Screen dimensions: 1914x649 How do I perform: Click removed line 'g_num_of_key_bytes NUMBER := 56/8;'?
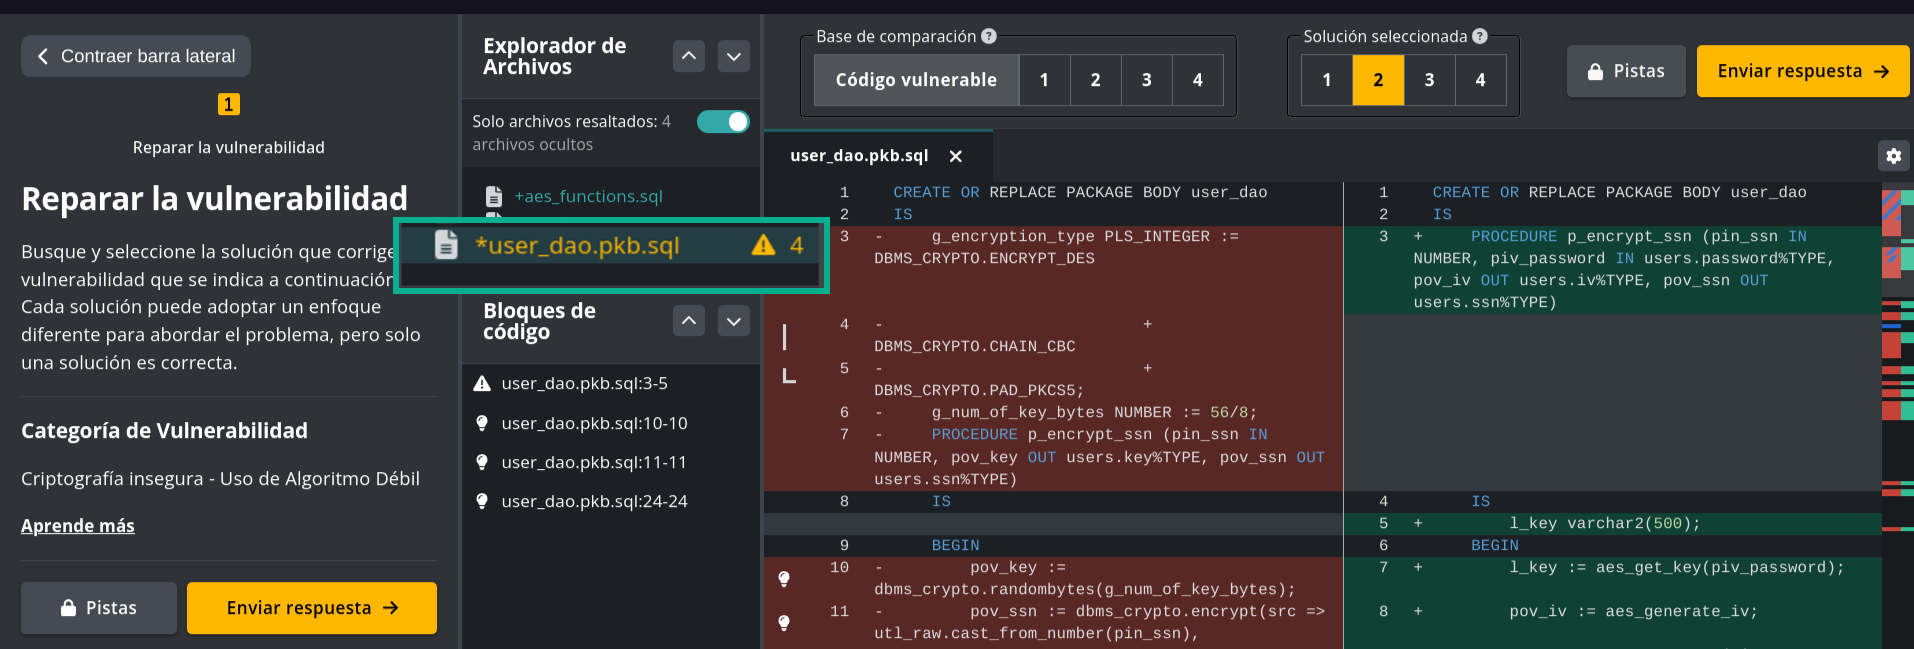pyautogui.click(x=1094, y=412)
